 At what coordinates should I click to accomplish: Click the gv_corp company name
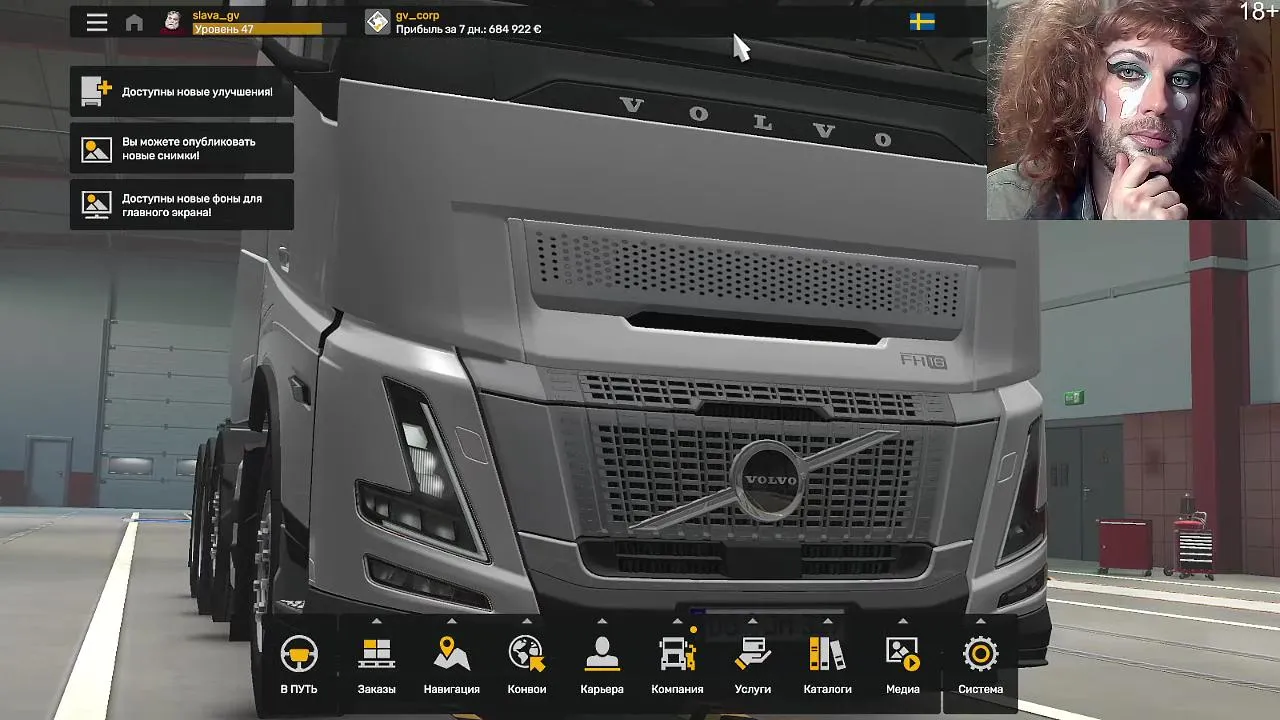tap(417, 15)
